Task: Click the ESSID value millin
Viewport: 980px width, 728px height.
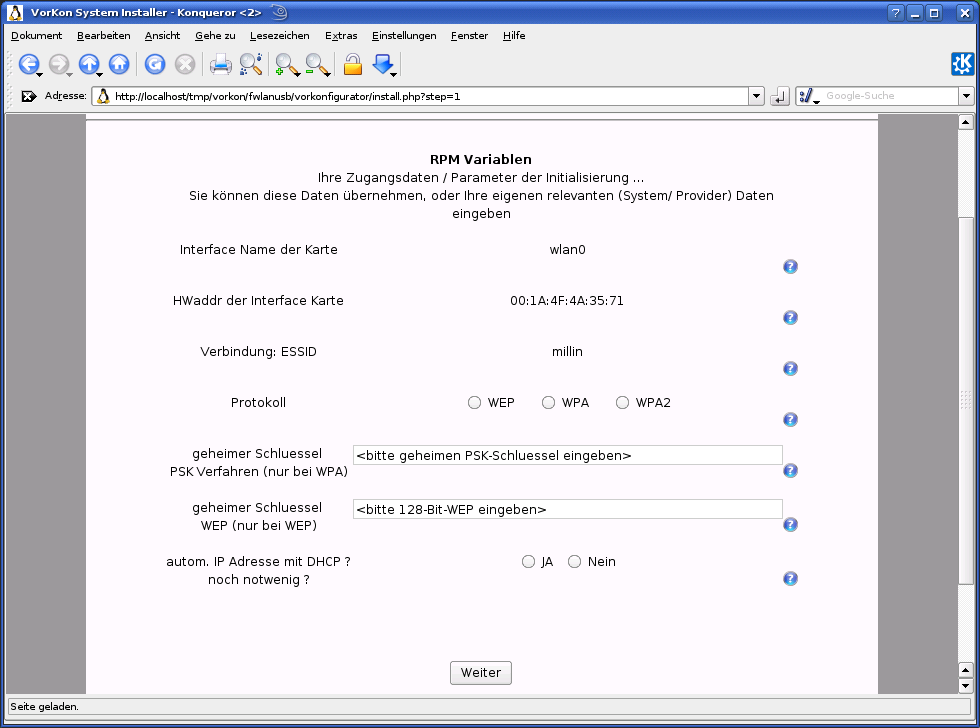Action: [568, 352]
